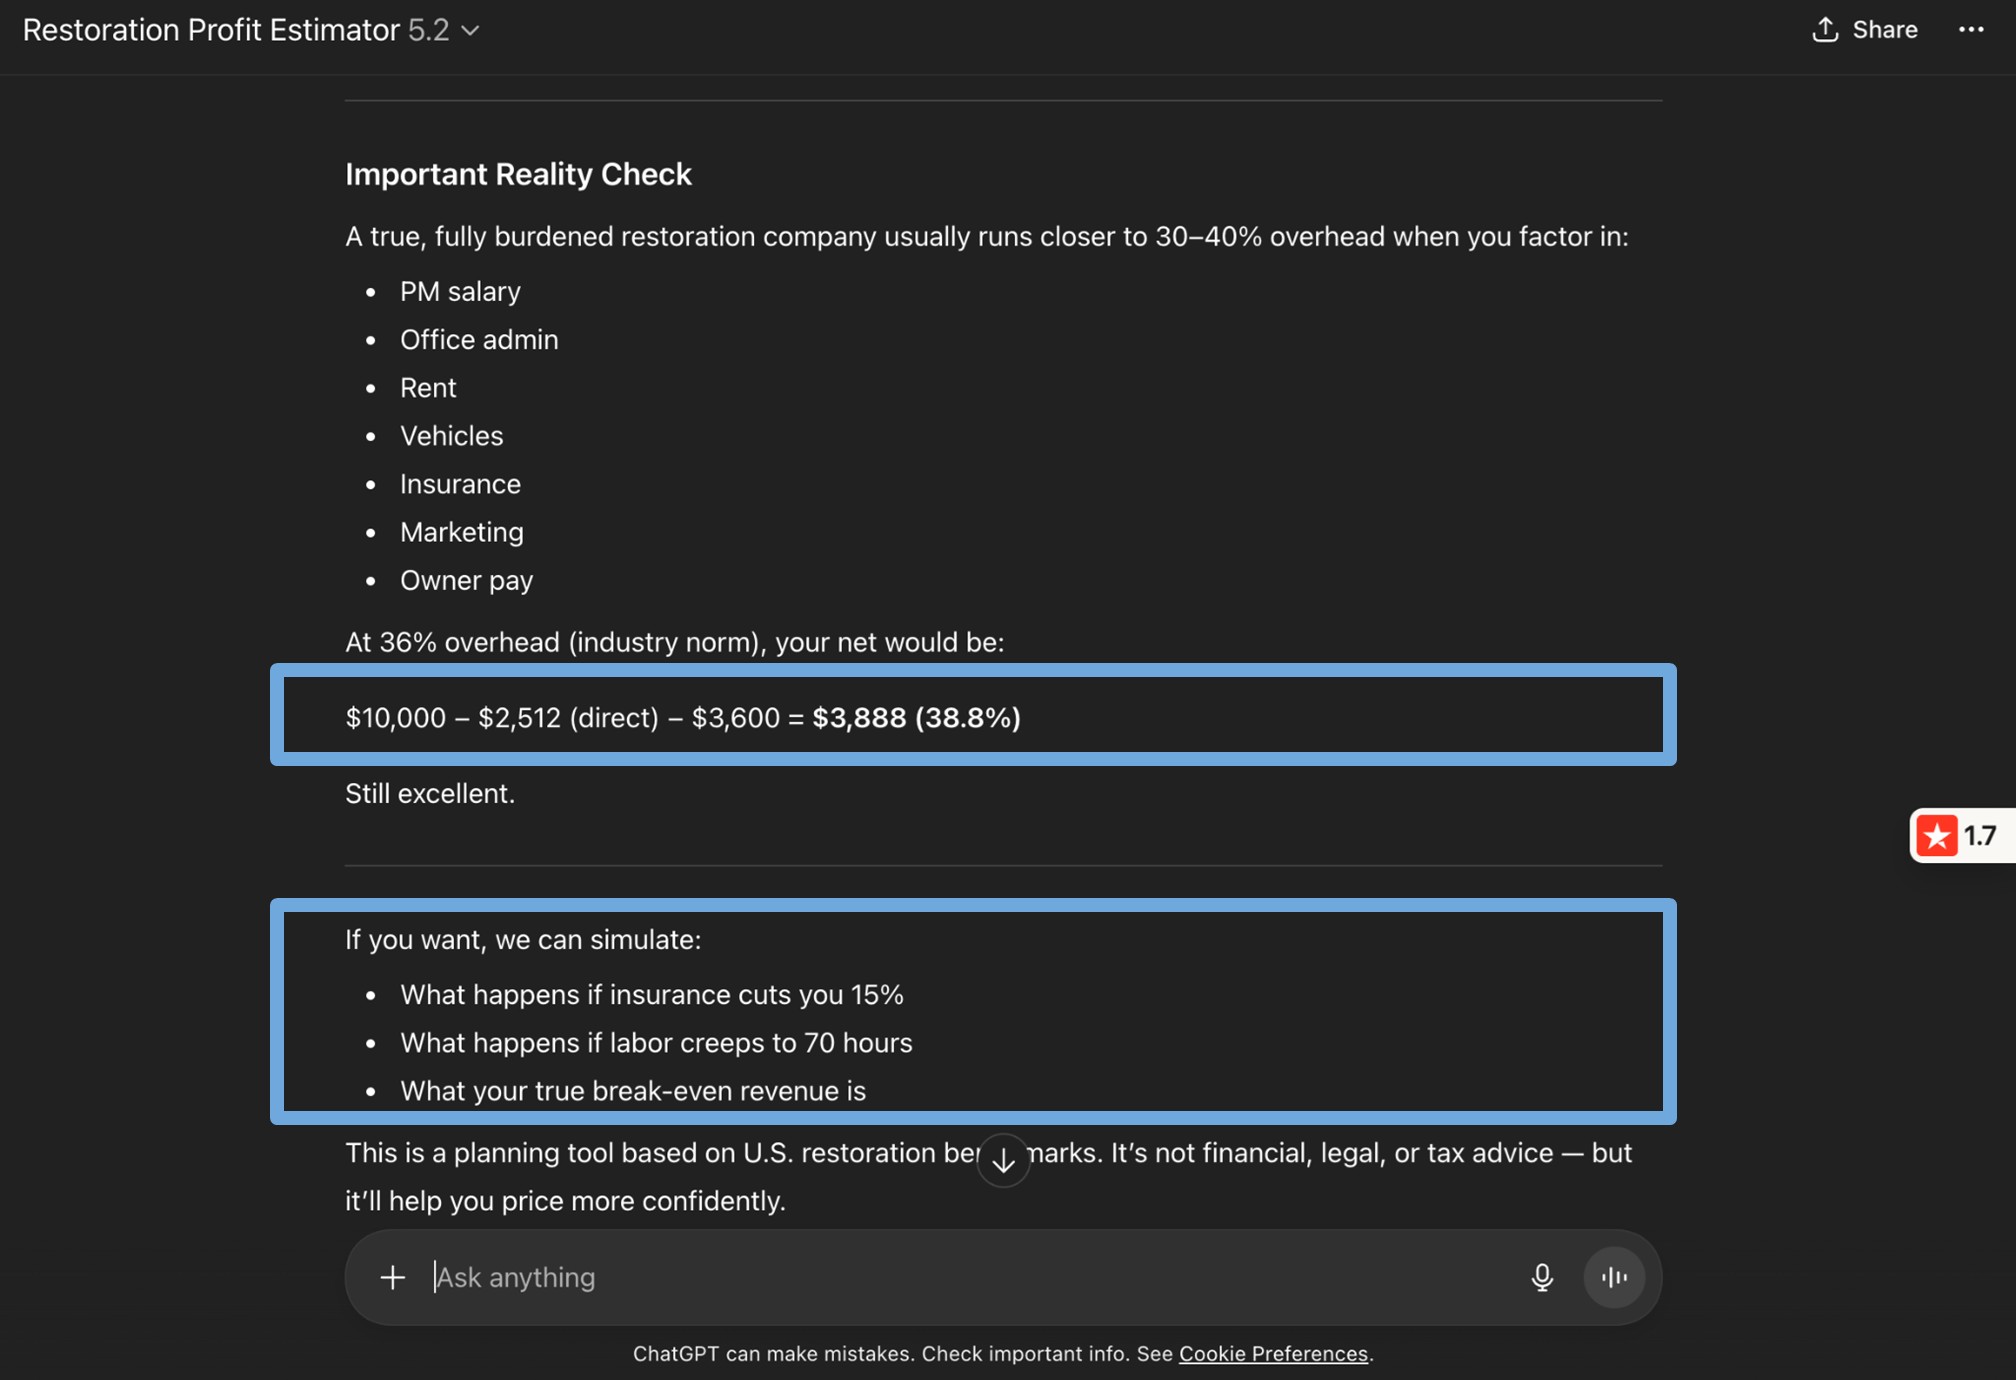Open the Cookie Preferences link
This screenshot has height=1380, width=2016.
1273,1353
